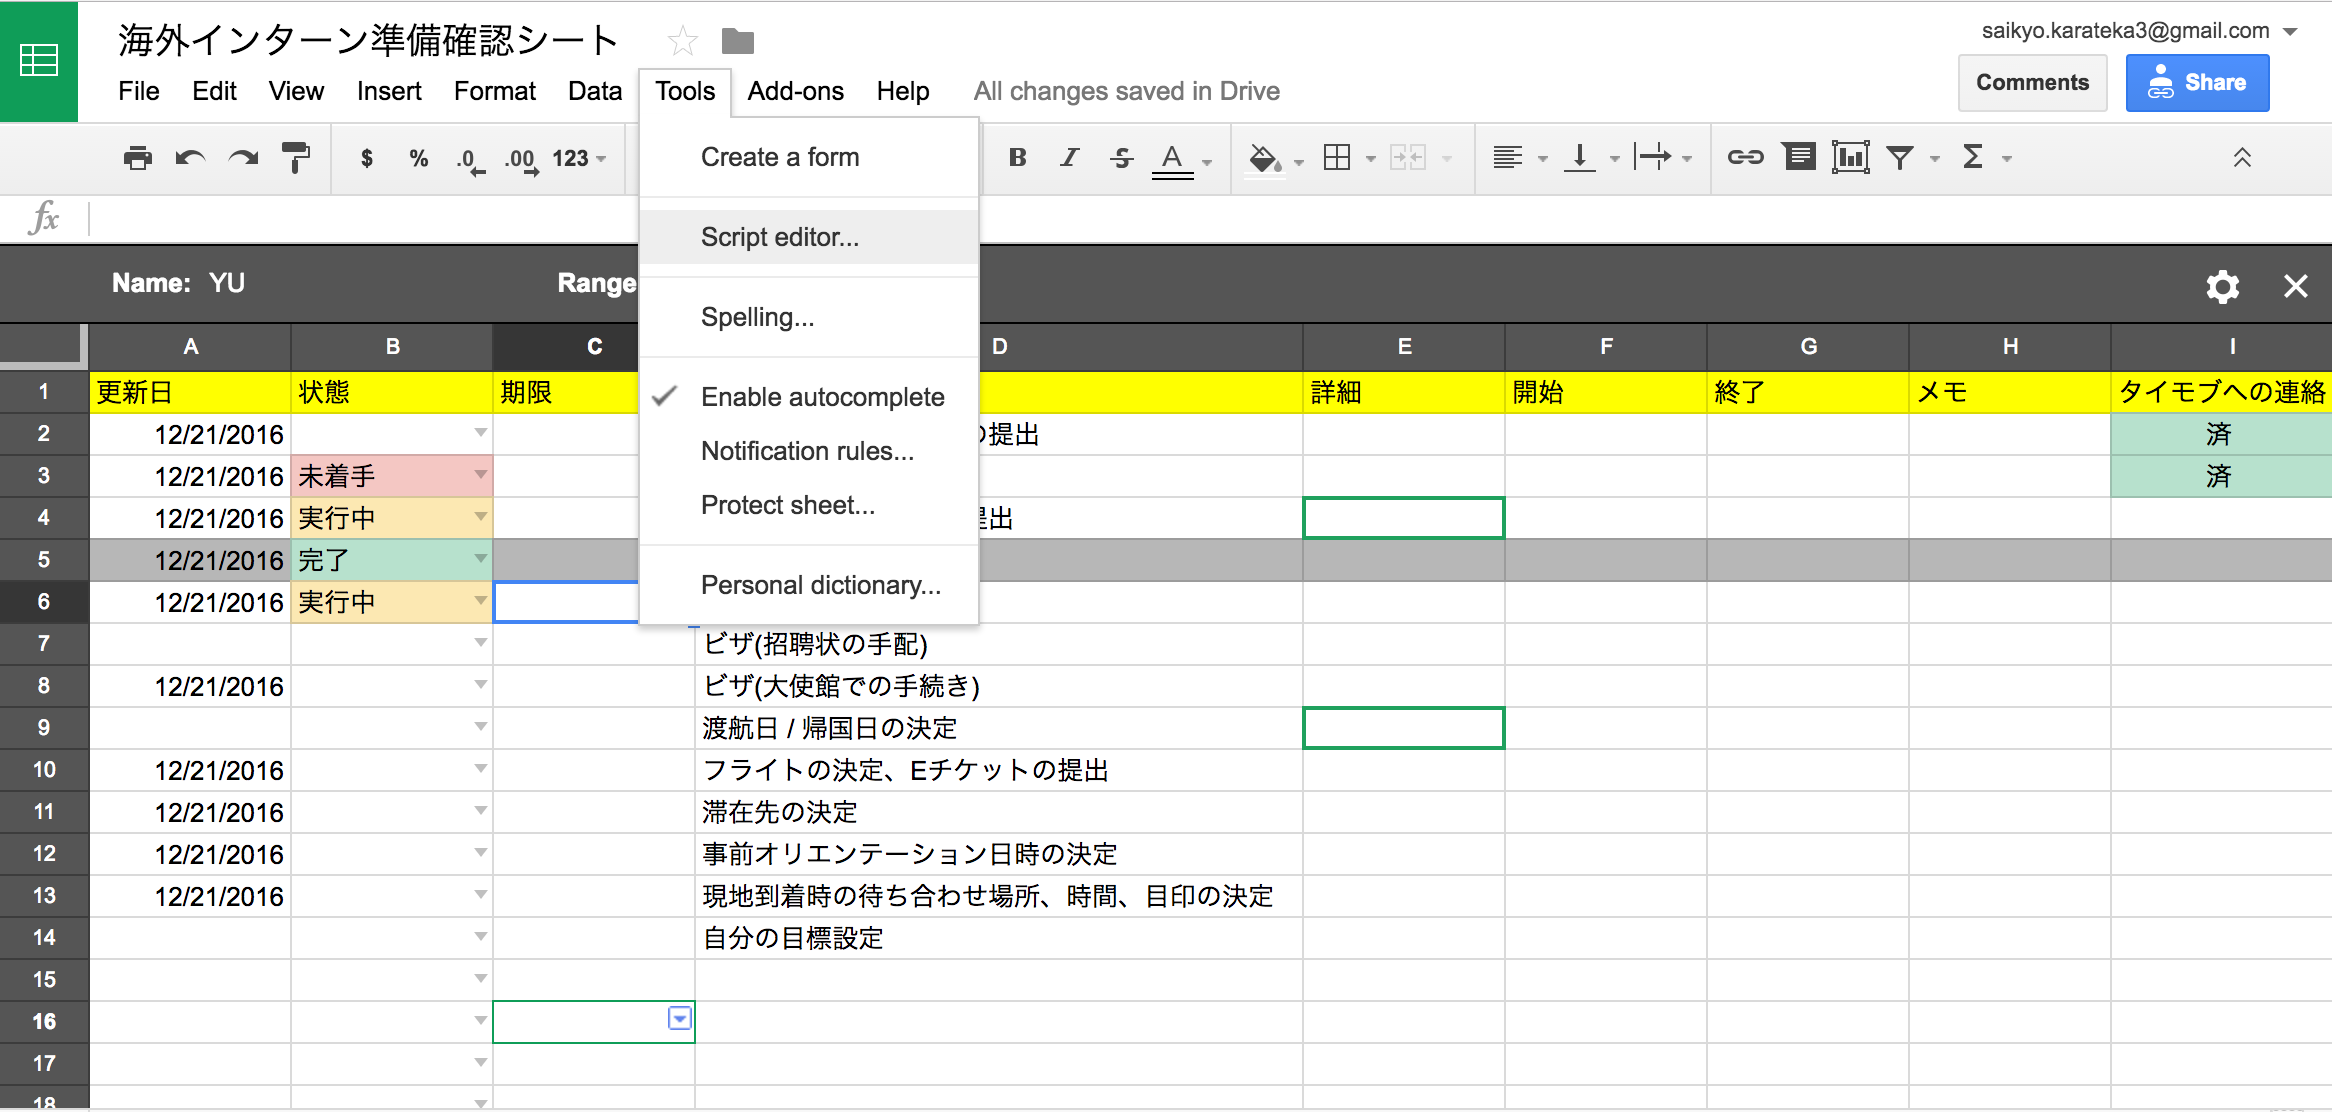Select the Paint format roller icon
This screenshot has height=1112, width=2332.
pos(296,158)
